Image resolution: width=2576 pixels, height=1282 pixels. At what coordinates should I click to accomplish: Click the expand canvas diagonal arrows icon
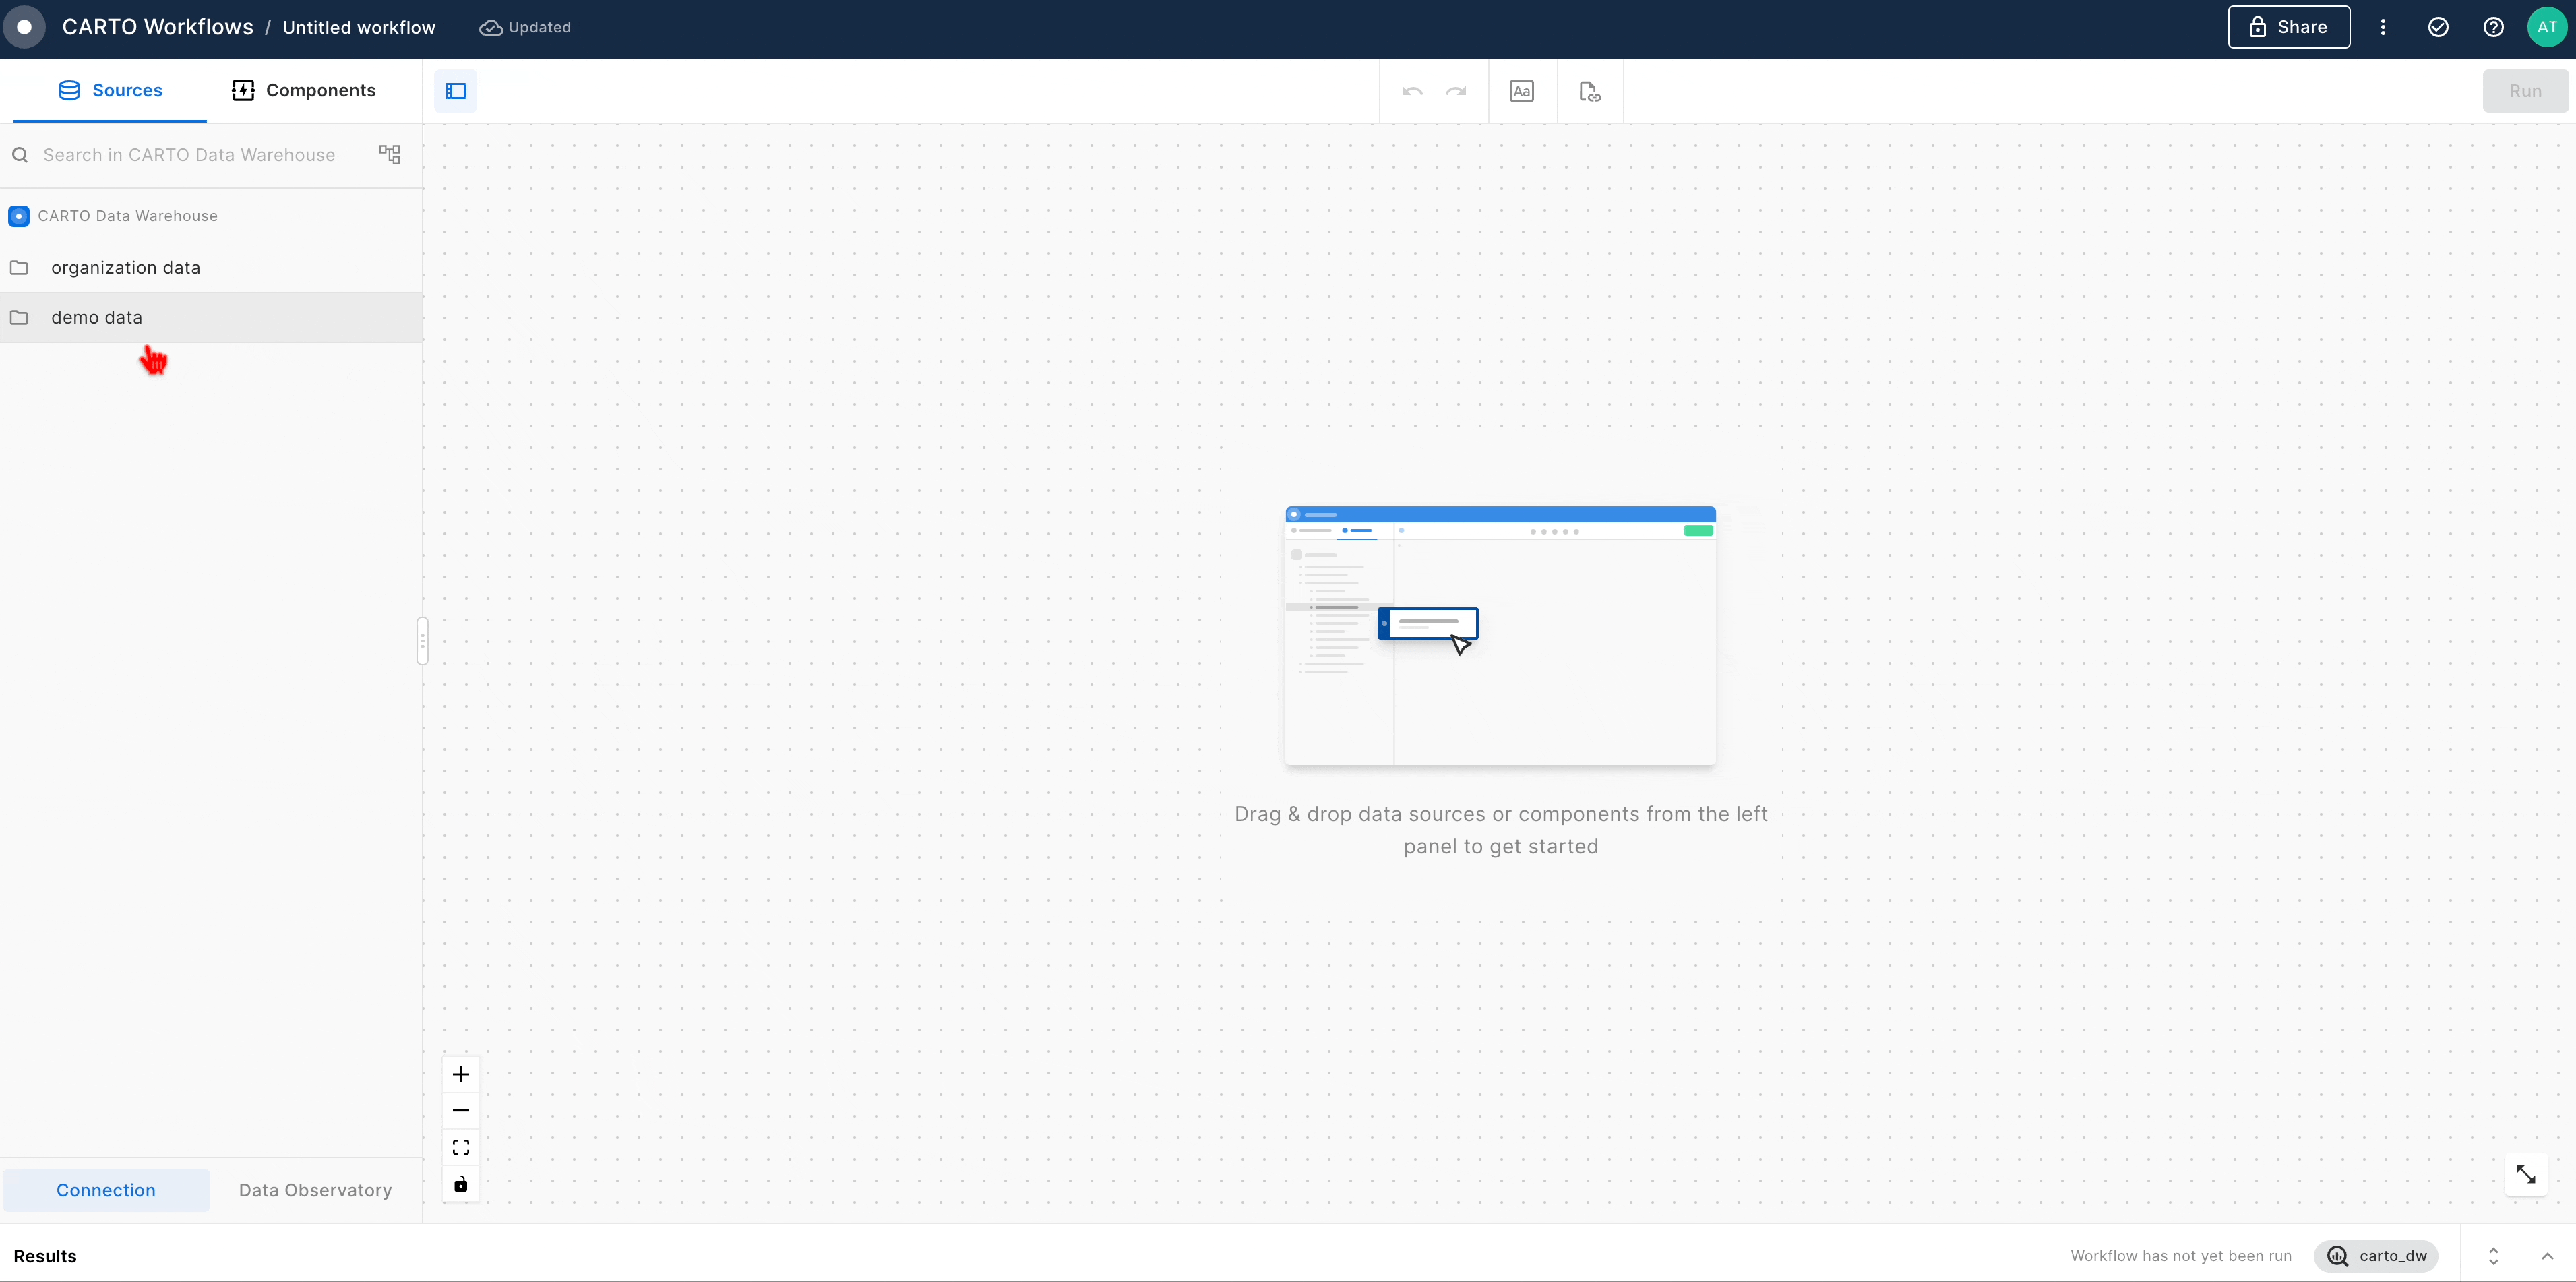click(x=2525, y=1174)
